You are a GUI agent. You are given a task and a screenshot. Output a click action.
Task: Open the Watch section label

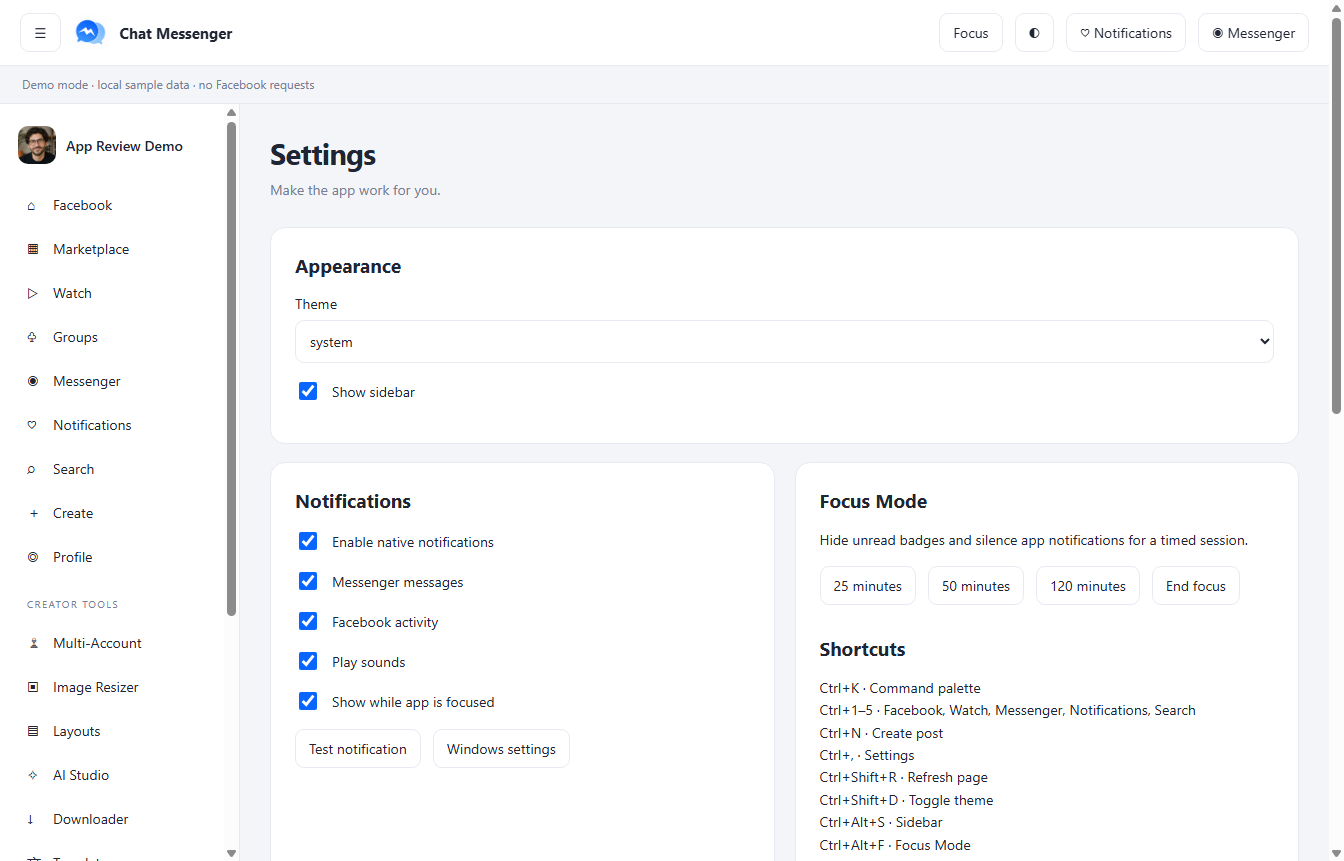click(72, 293)
